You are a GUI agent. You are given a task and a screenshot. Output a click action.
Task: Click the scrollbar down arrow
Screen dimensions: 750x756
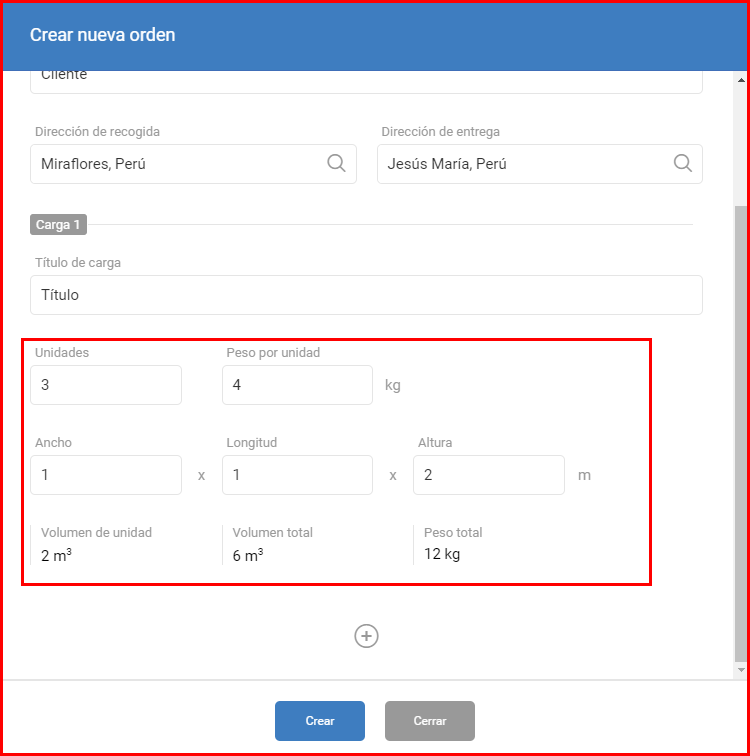point(741,670)
